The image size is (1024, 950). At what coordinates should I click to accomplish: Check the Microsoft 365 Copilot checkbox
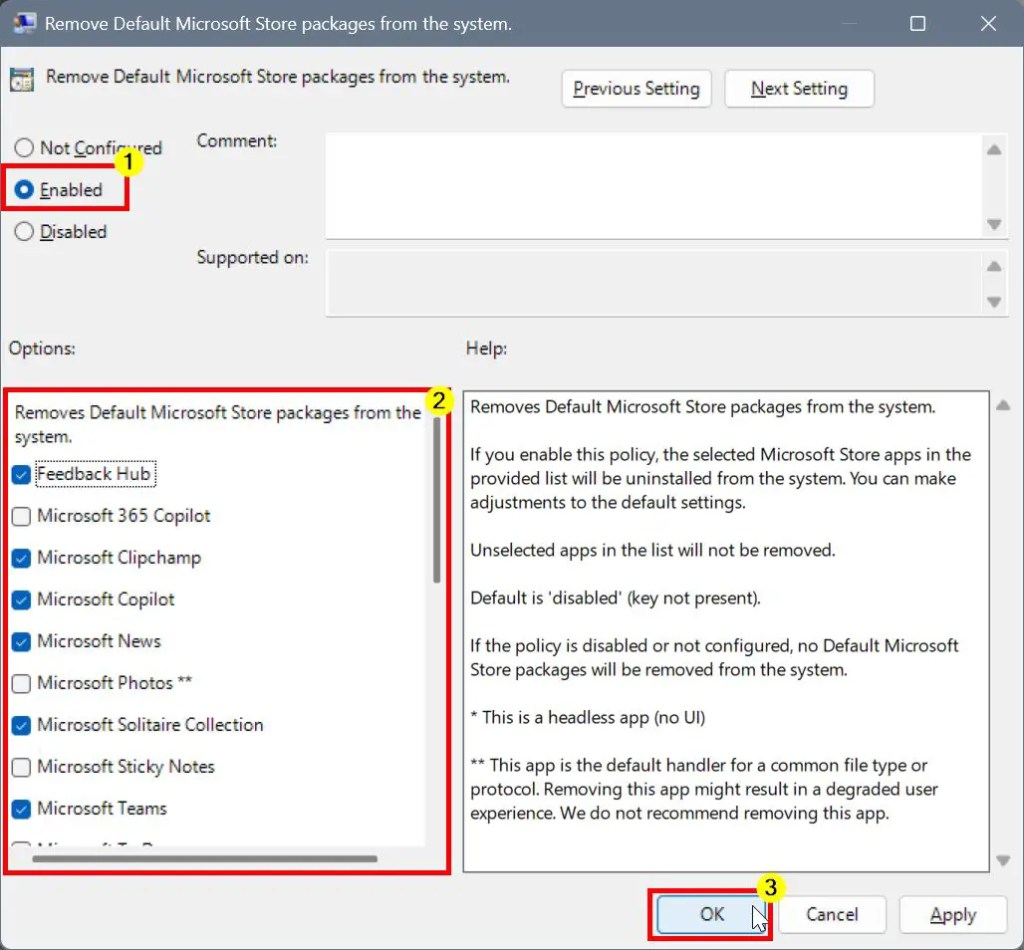pyautogui.click(x=22, y=516)
